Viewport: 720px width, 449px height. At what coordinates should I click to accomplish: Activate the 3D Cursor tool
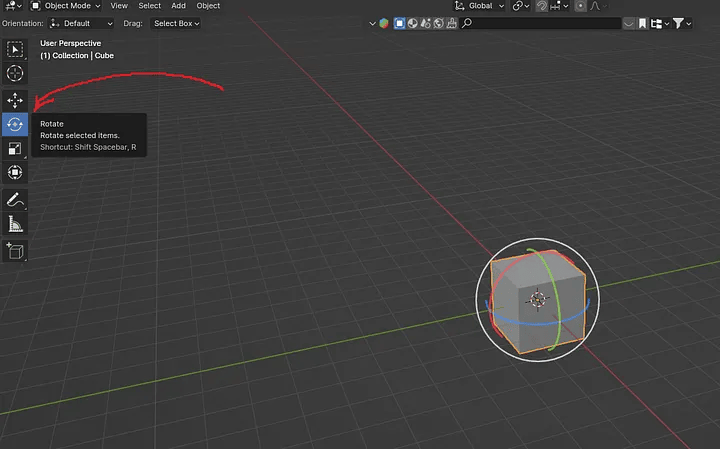click(15, 73)
